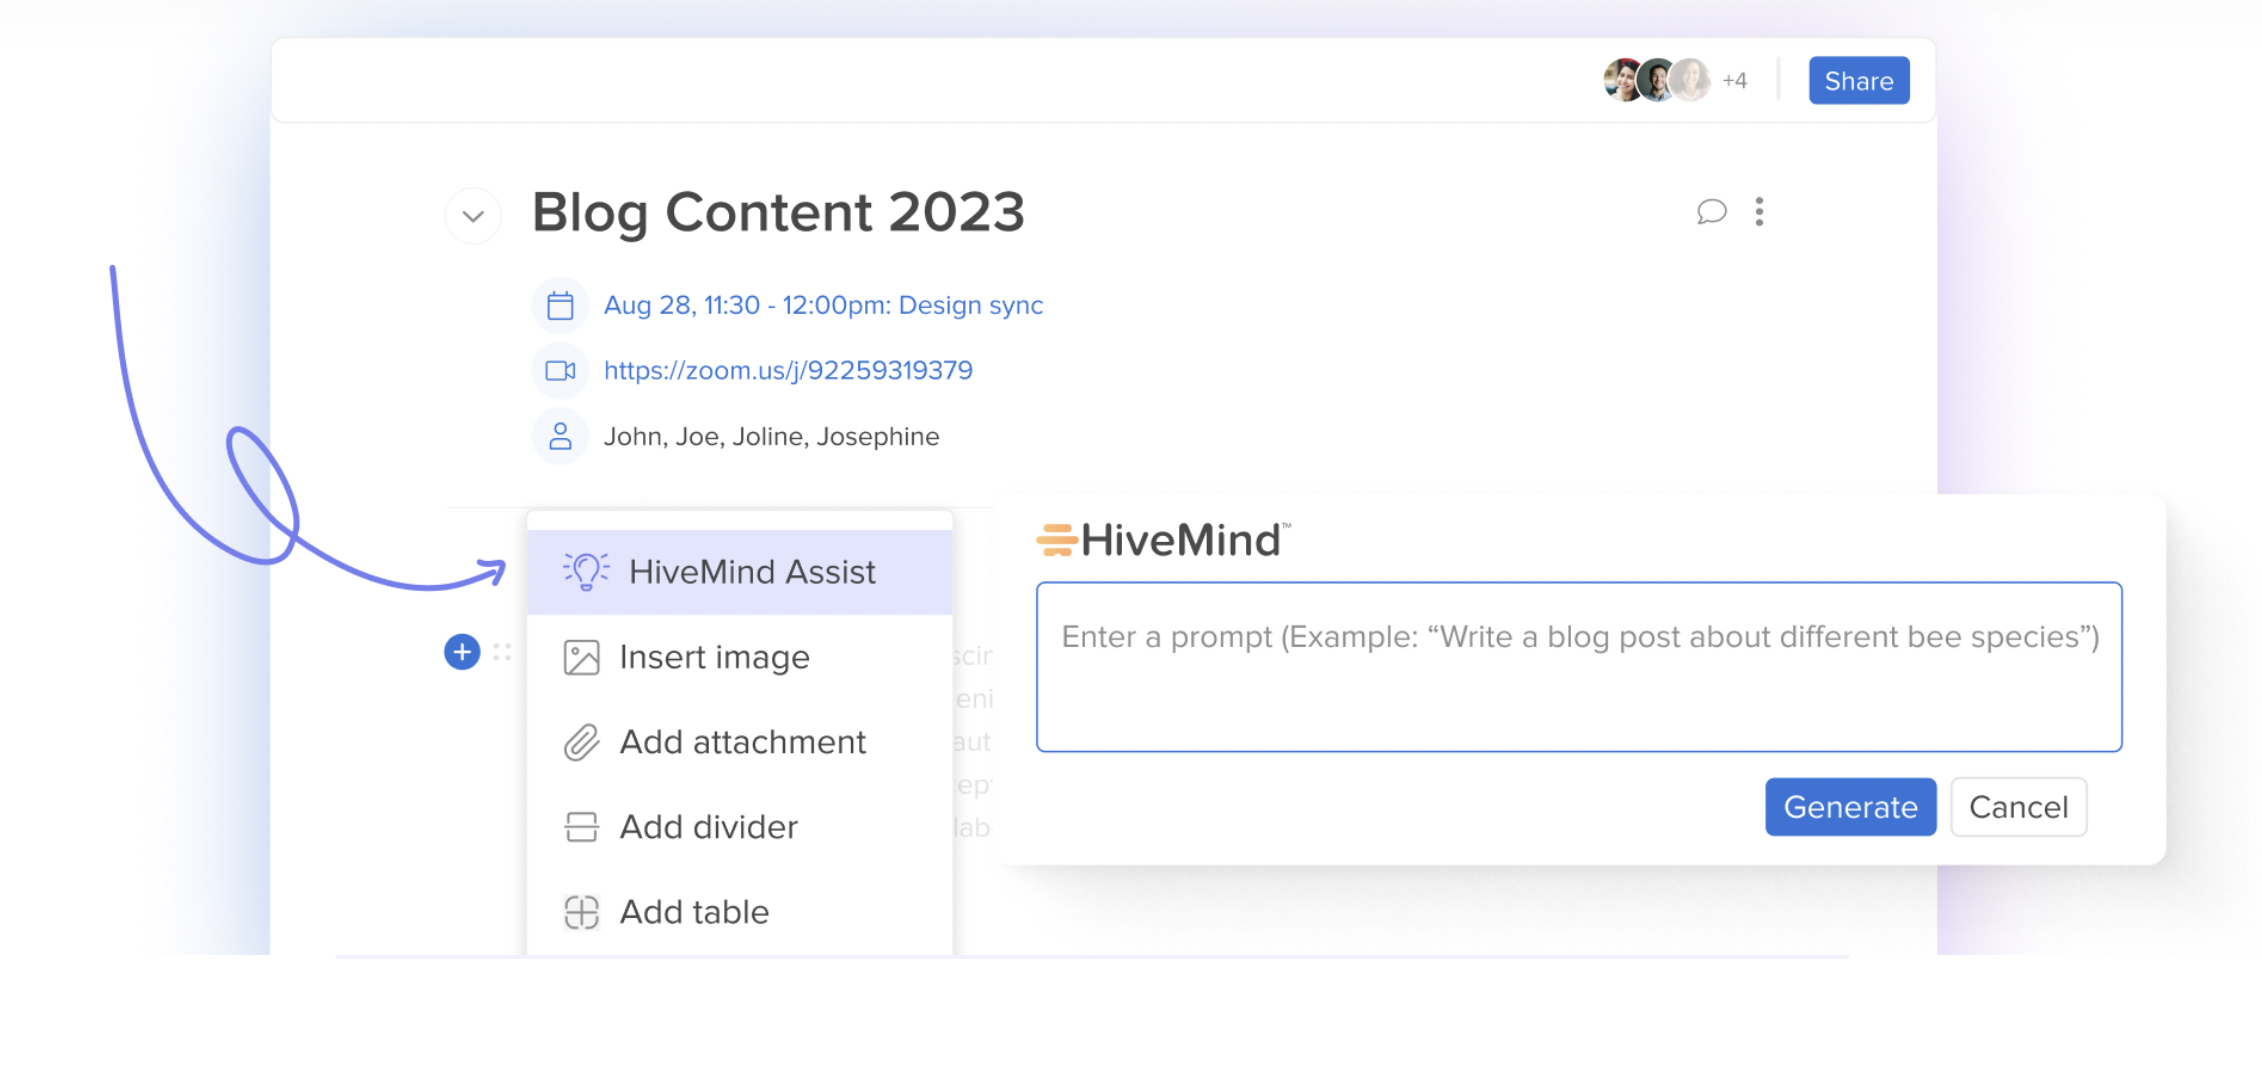Open the first collaborator avatar

click(1622, 81)
